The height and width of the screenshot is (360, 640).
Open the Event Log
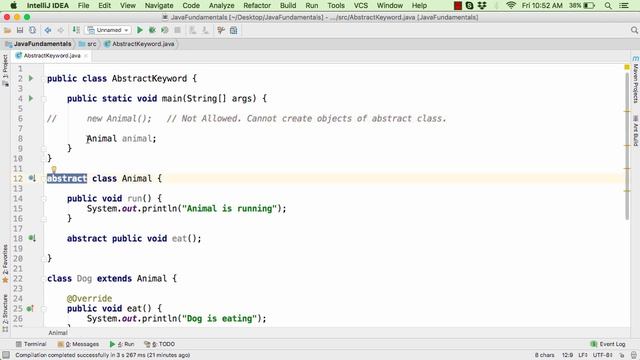[608, 344]
